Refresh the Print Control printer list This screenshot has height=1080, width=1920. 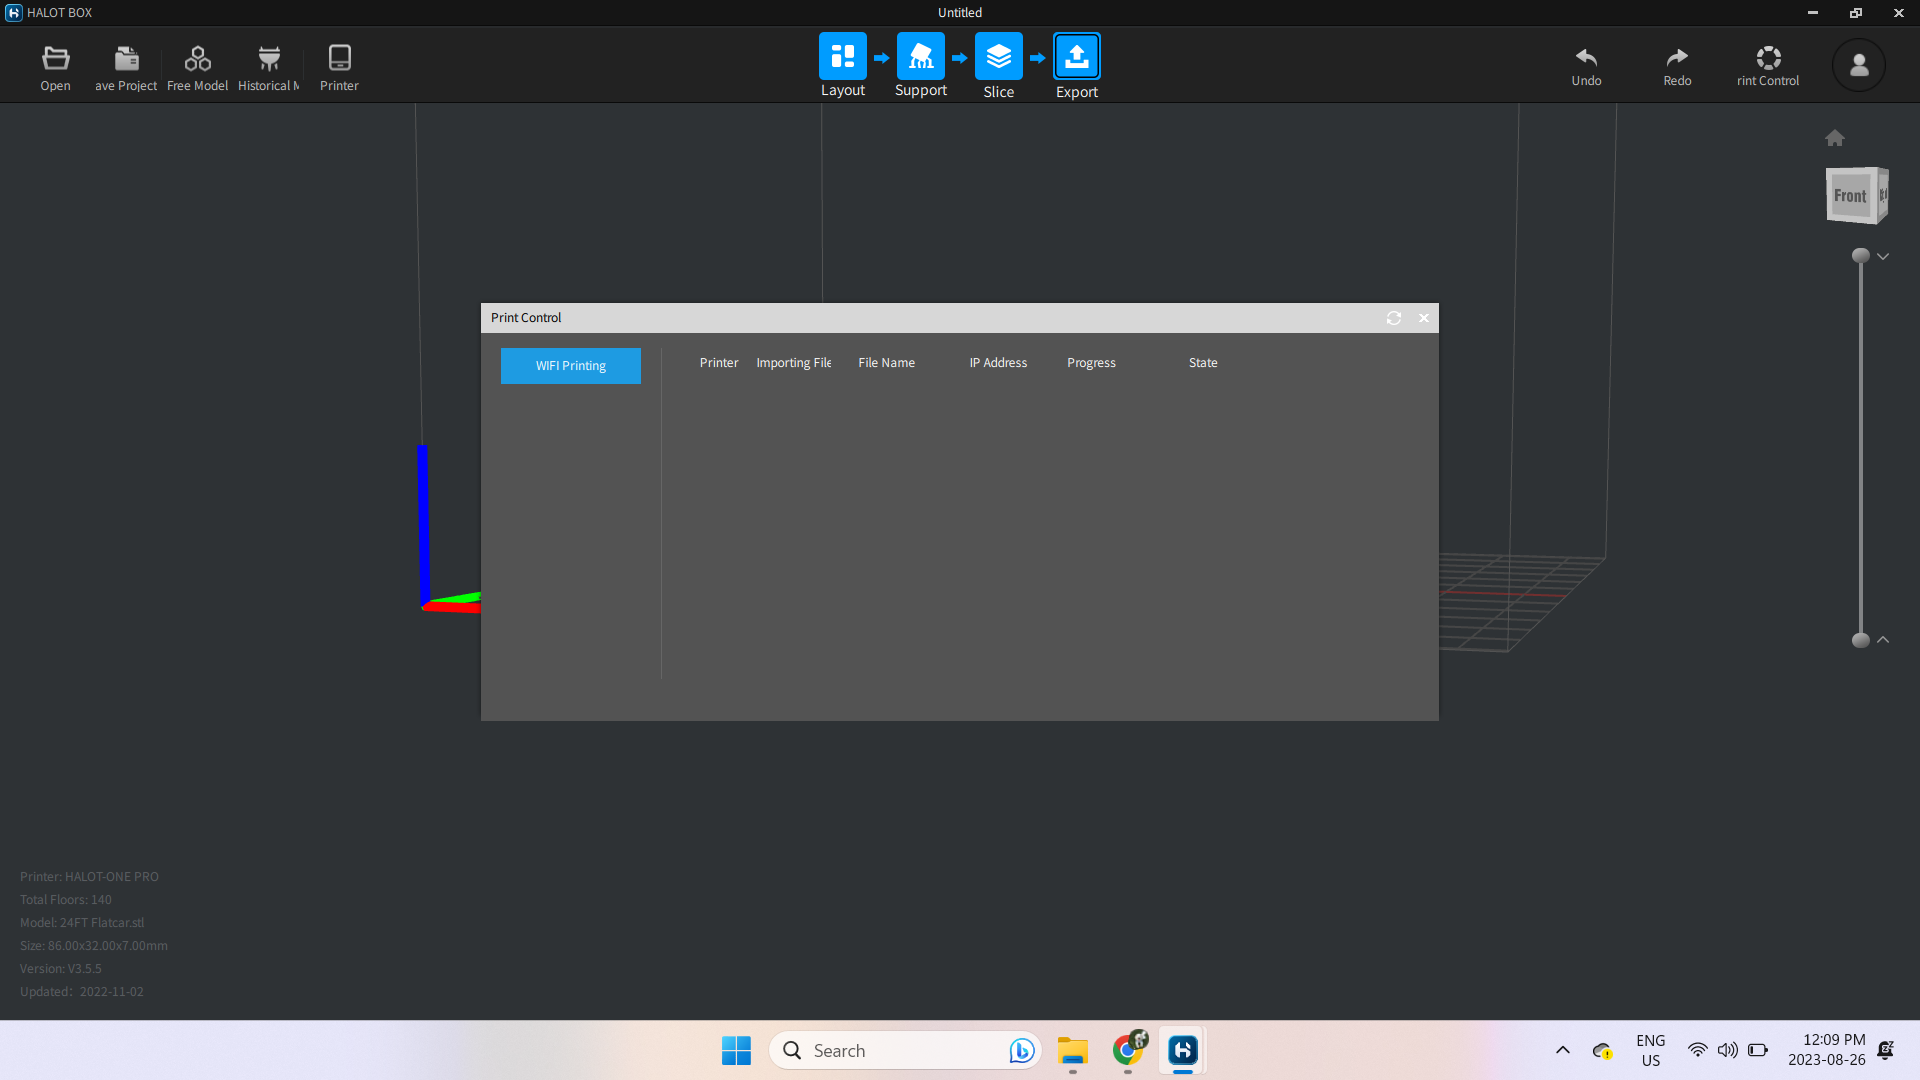pyautogui.click(x=1393, y=318)
